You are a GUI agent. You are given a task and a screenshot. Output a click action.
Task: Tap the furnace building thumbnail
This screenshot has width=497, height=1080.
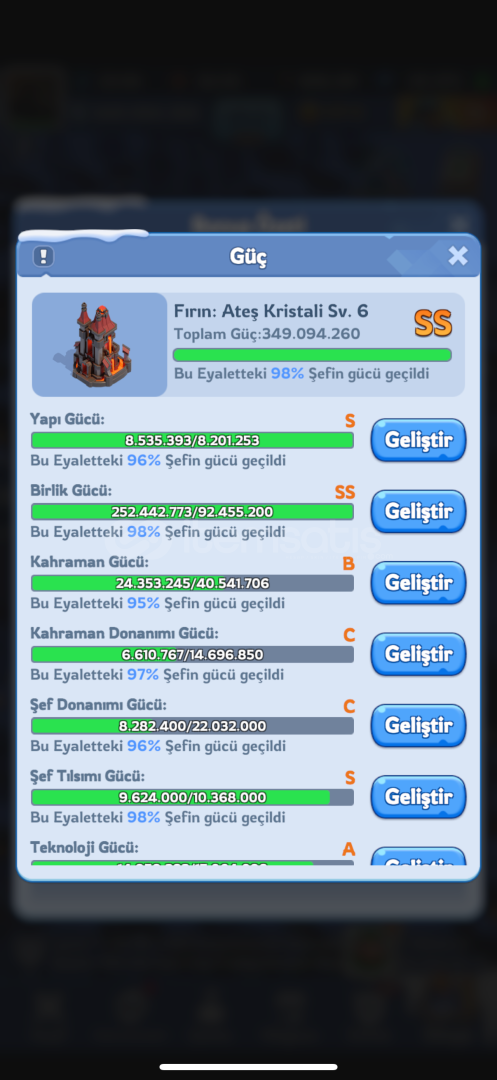100,345
